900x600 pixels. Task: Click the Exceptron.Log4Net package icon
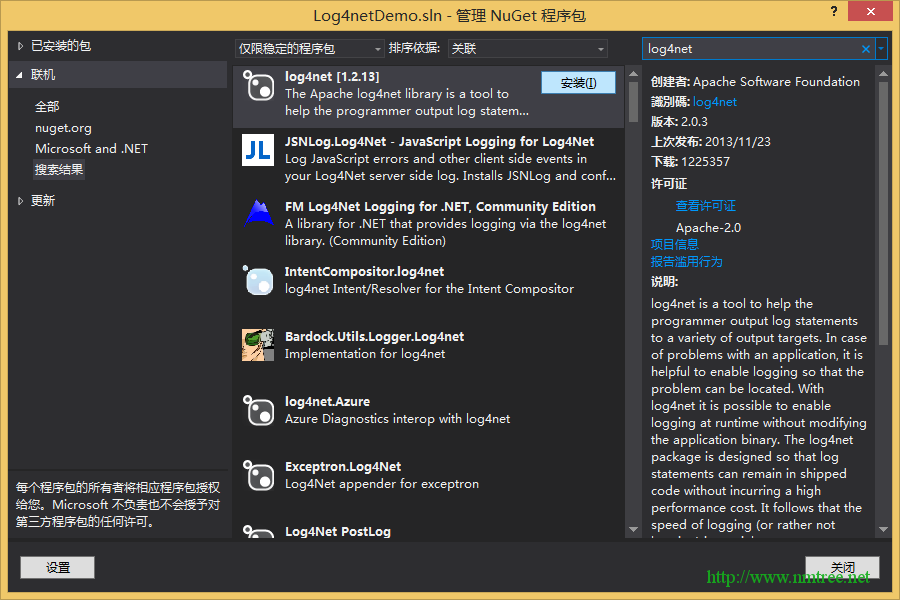tap(258, 475)
